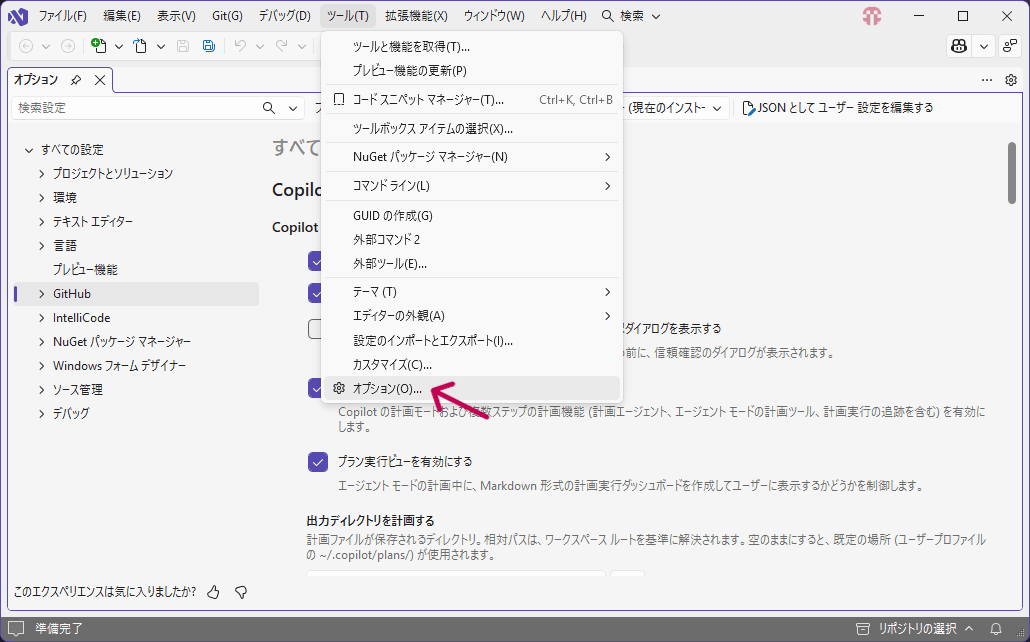Open the コマンド ライン(L) submenu
Viewport: 1030px width, 642px height.
pos(472,186)
